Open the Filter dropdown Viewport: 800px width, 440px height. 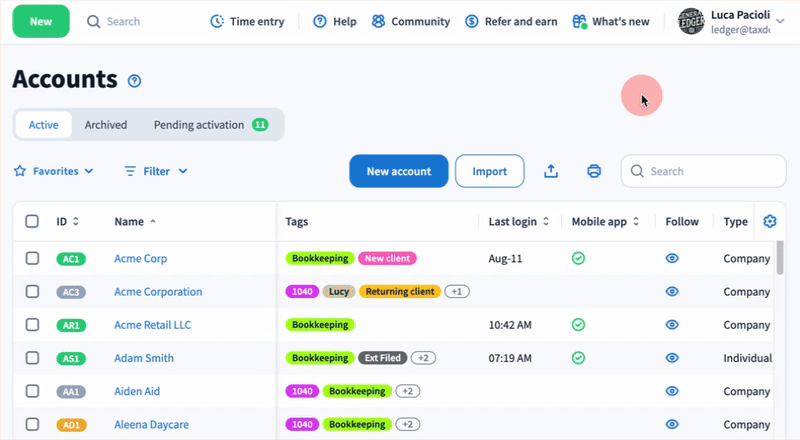(x=156, y=171)
